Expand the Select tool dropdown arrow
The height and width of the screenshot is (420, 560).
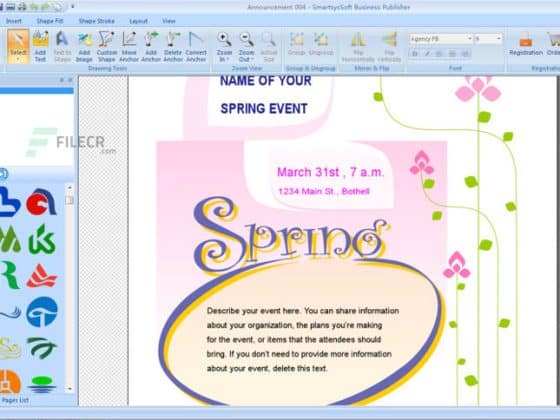point(18,59)
